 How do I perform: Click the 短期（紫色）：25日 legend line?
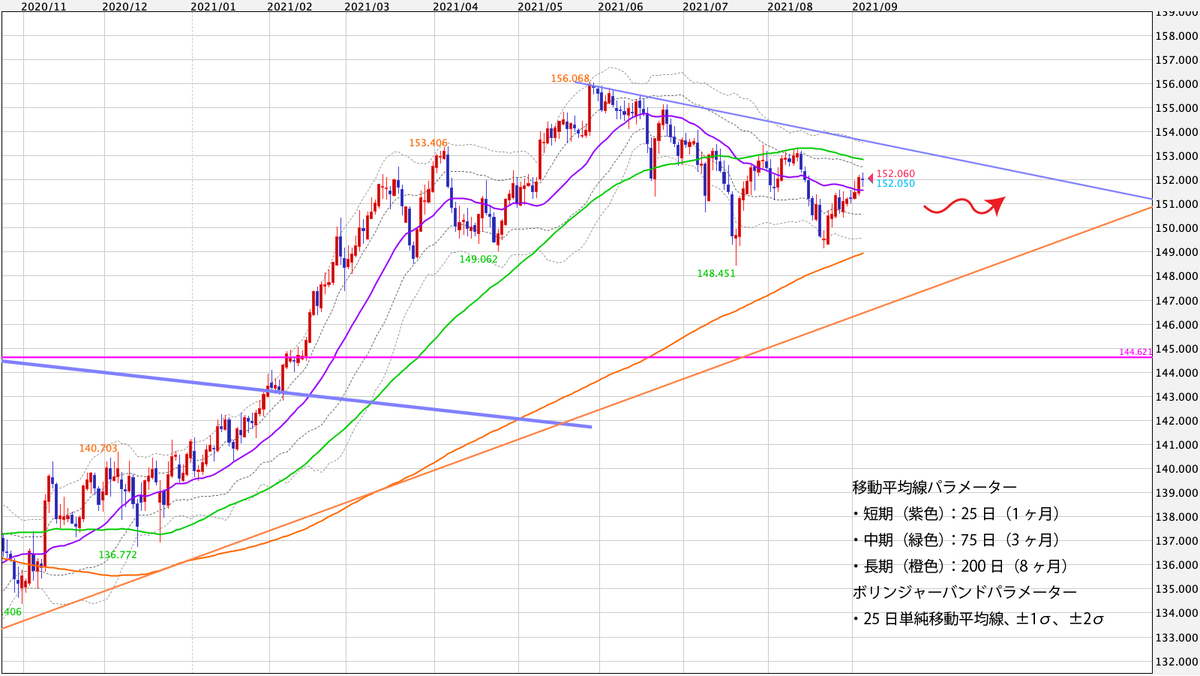(x=955, y=514)
